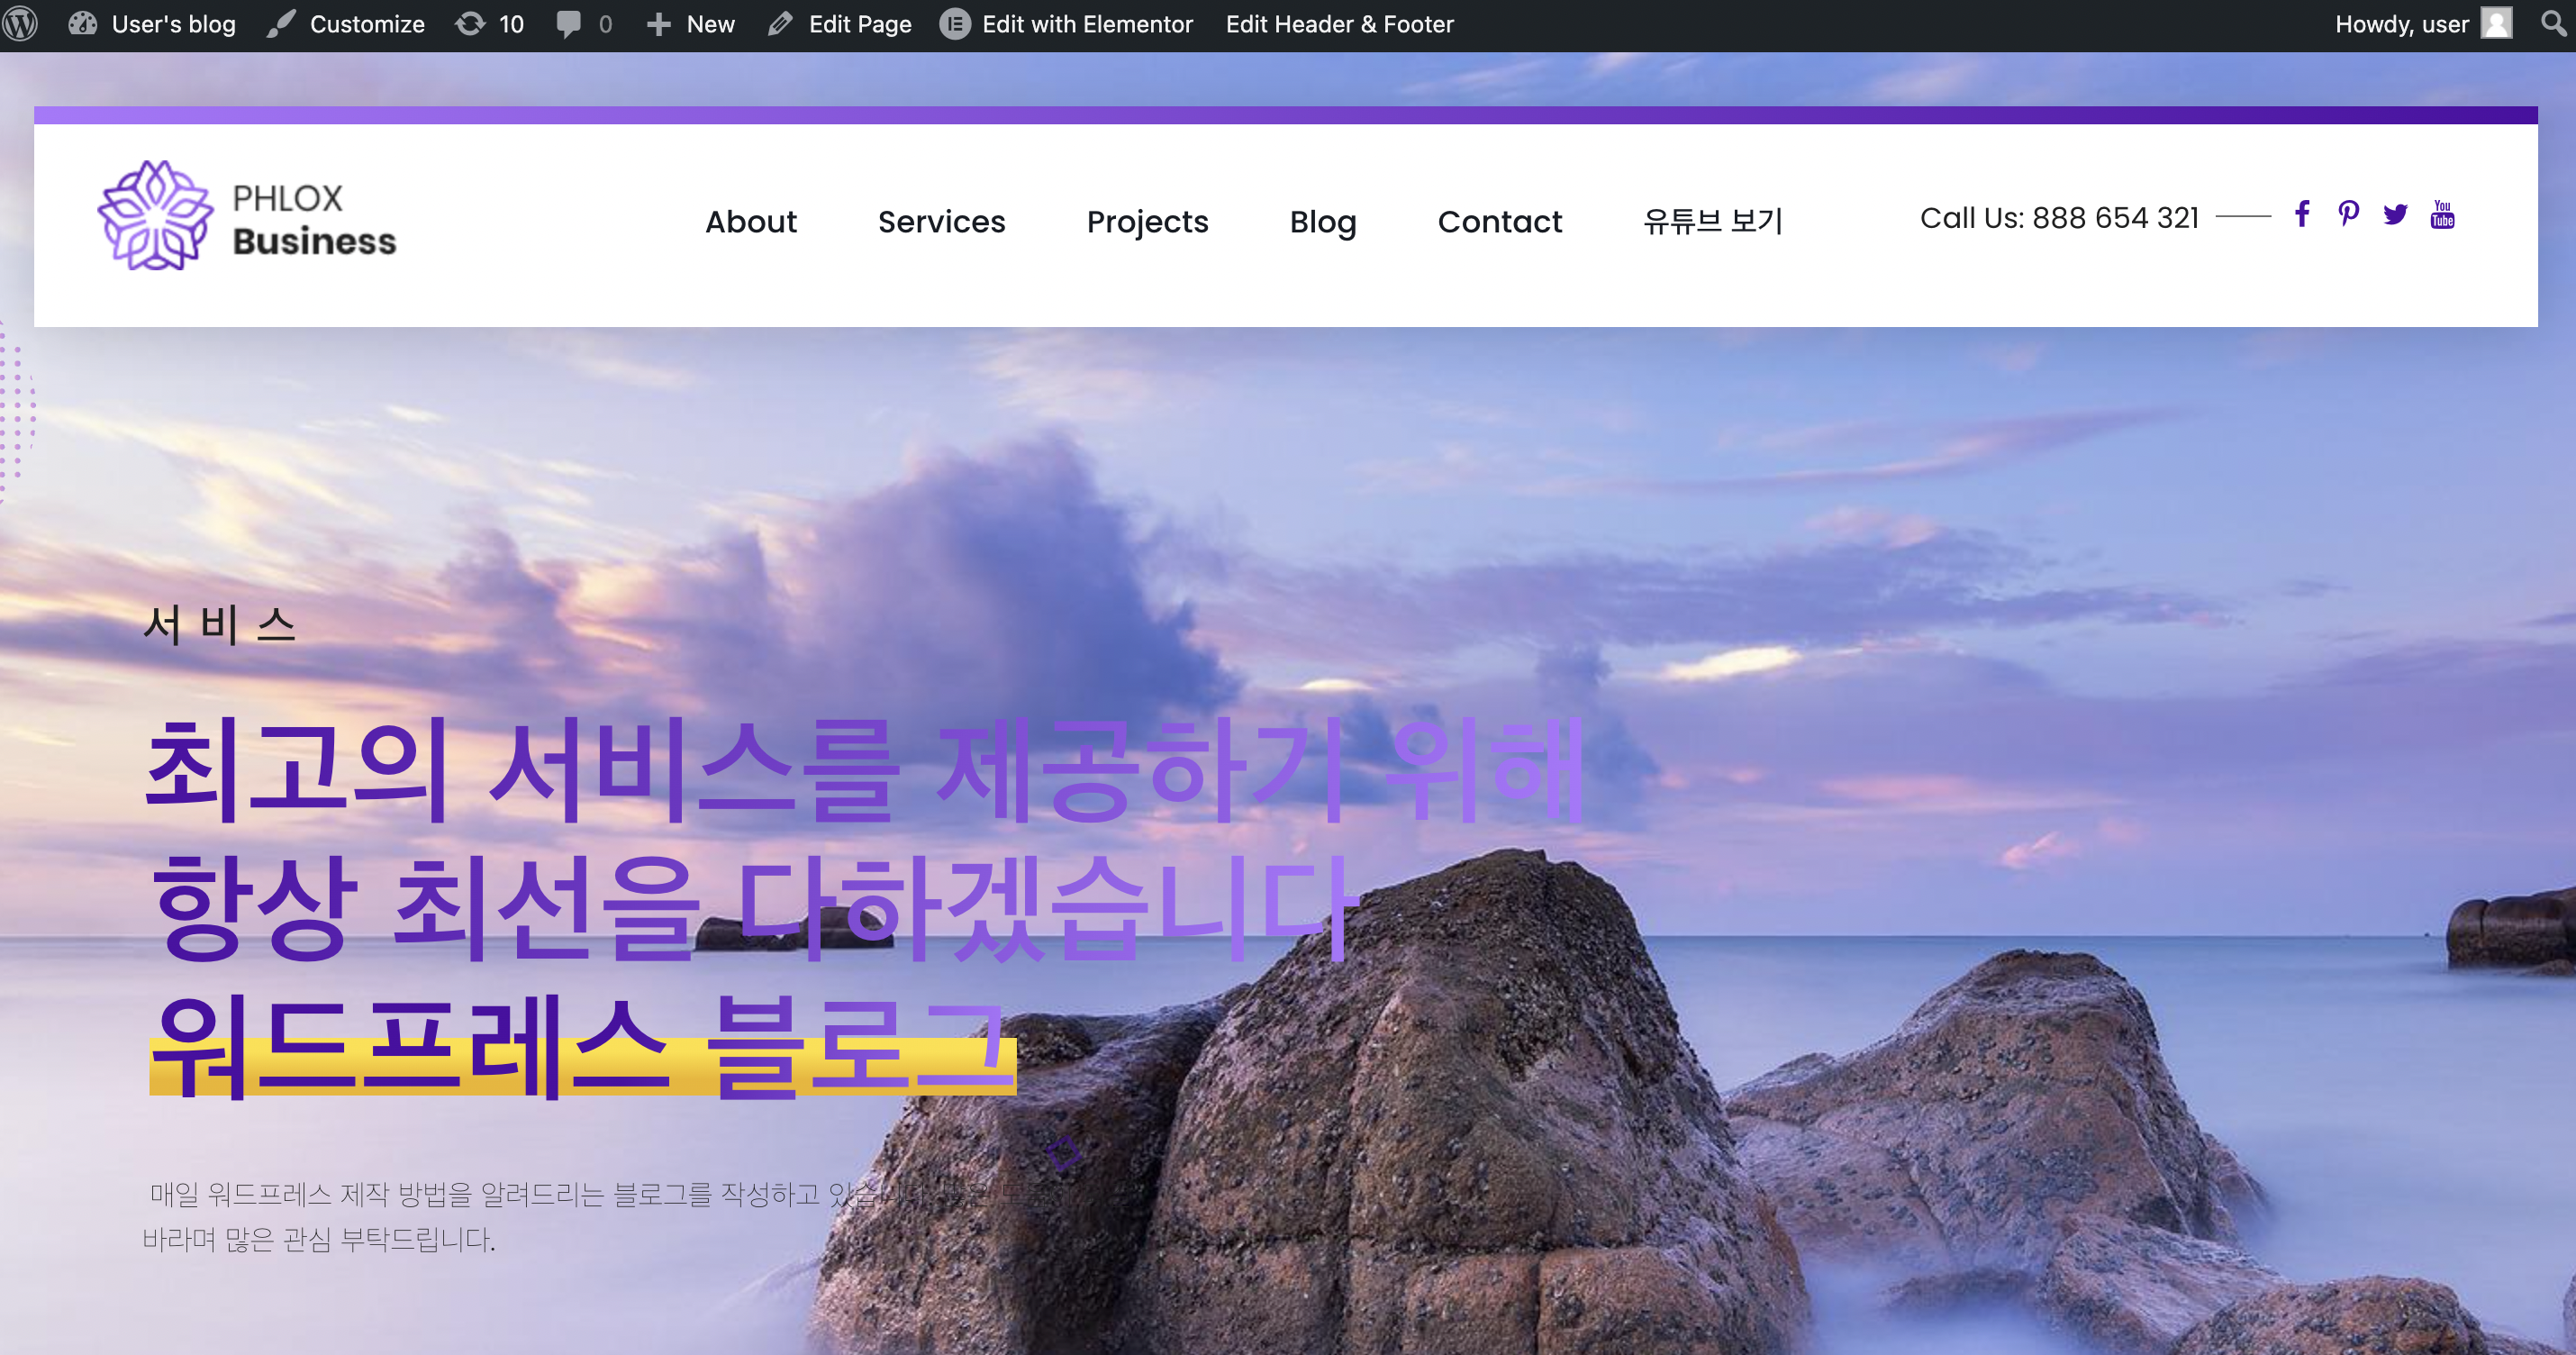
Task: Go to the Services menu item
Action: click(941, 221)
